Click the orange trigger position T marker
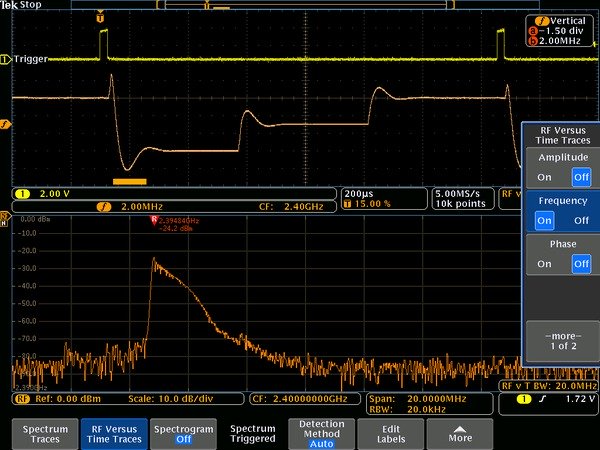The width and height of the screenshot is (600, 450). (x=100, y=18)
